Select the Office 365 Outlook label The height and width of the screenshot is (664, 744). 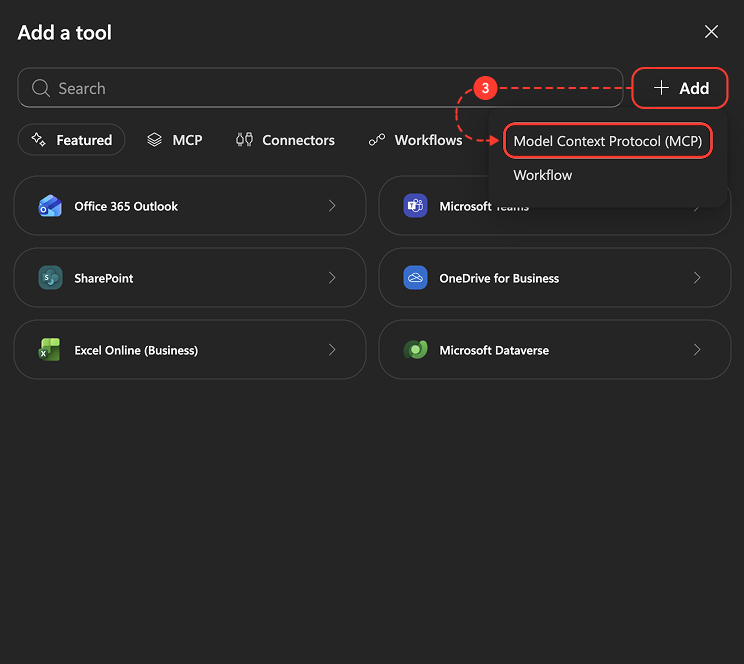(x=126, y=206)
